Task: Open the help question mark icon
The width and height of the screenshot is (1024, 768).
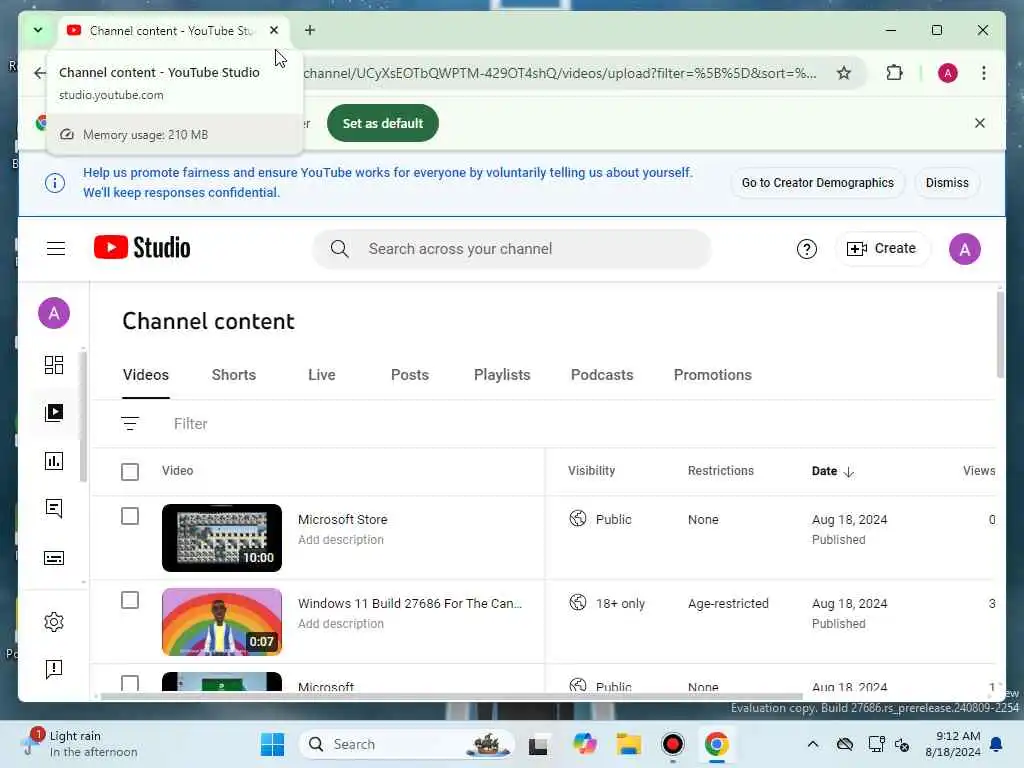Action: tap(807, 249)
